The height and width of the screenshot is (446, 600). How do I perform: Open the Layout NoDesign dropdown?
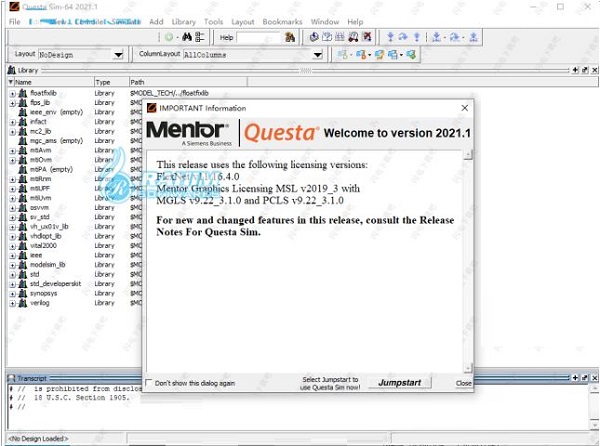click(118, 55)
